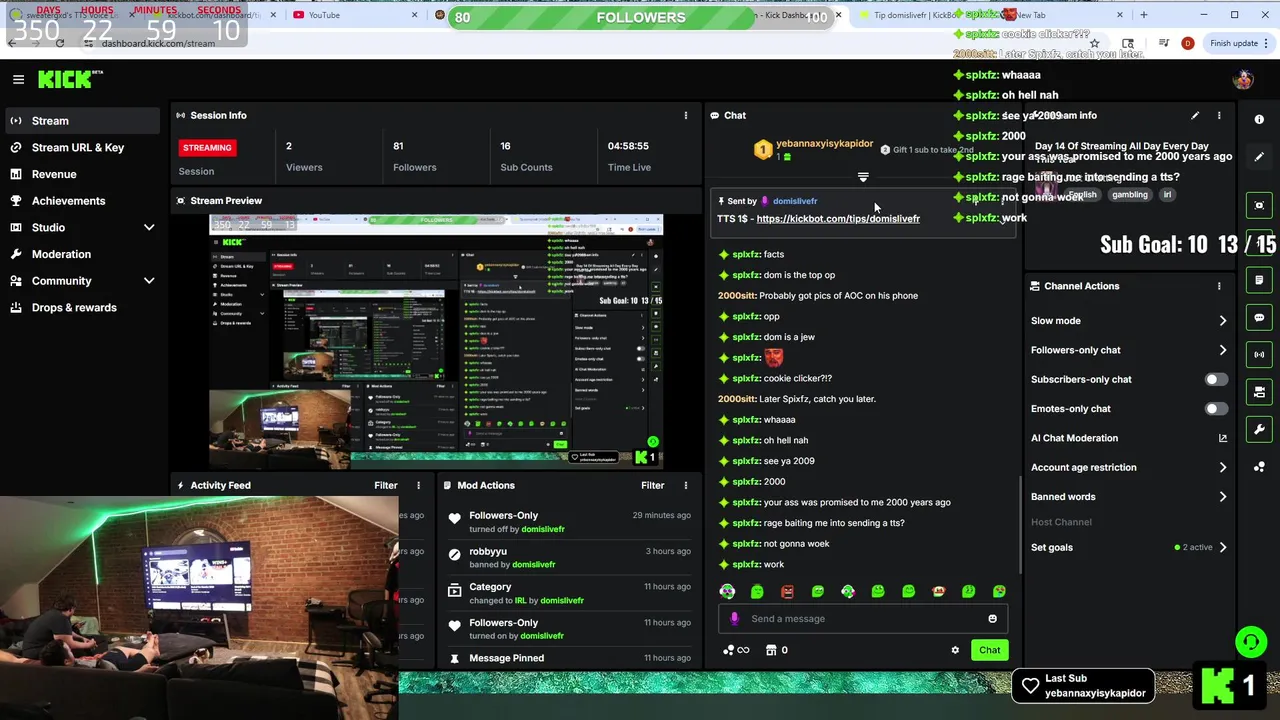Toggle Emotes-only chat switch
Image resolution: width=1280 pixels, height=720 pixels.
[1216, 408]
